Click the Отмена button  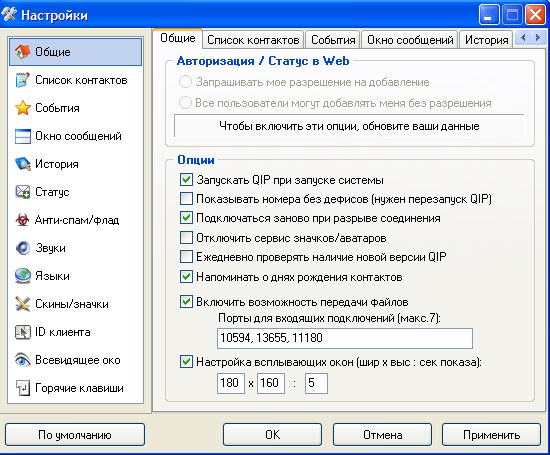tap(382, 435)
